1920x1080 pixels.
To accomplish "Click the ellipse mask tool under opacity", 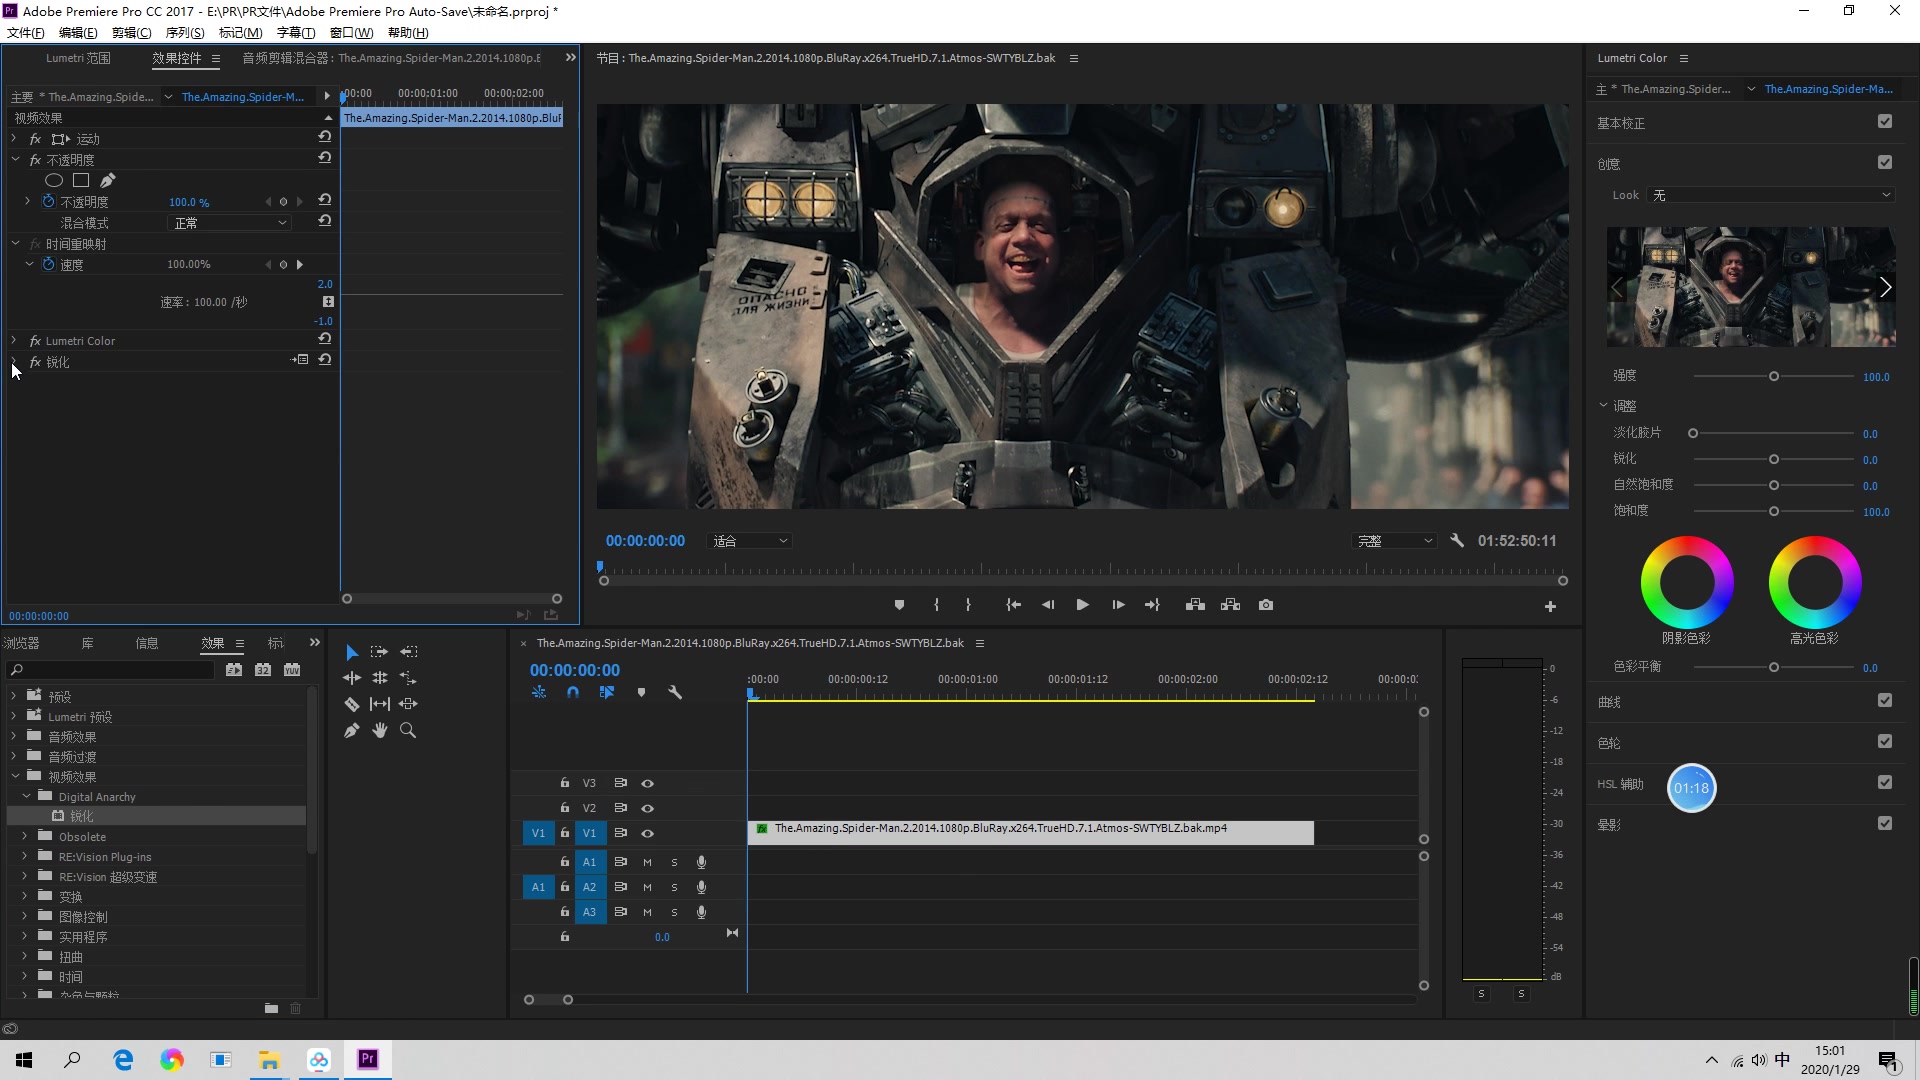I will pos(54,181).
